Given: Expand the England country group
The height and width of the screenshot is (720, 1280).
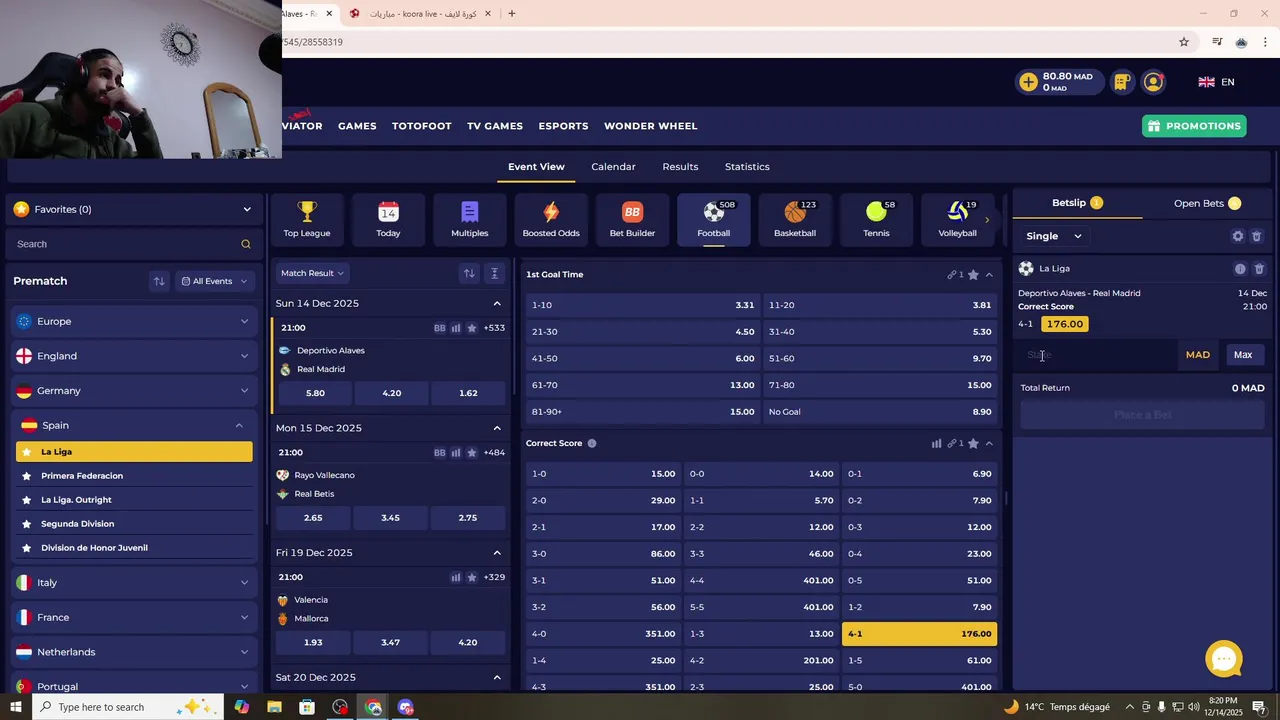Looking at the screenshot, I should point(132,356).
